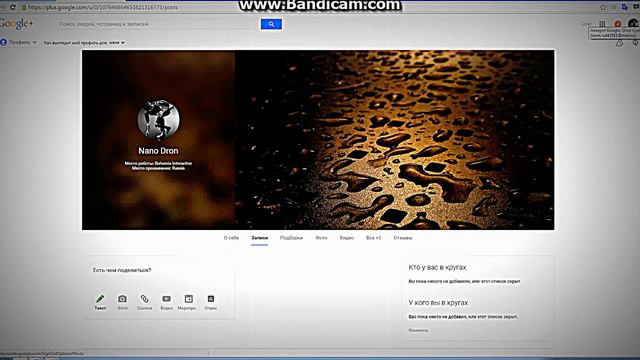This screenshot has height=360, width=640.
Task: Click the blue translate extension icon
Action: [624, 7]
